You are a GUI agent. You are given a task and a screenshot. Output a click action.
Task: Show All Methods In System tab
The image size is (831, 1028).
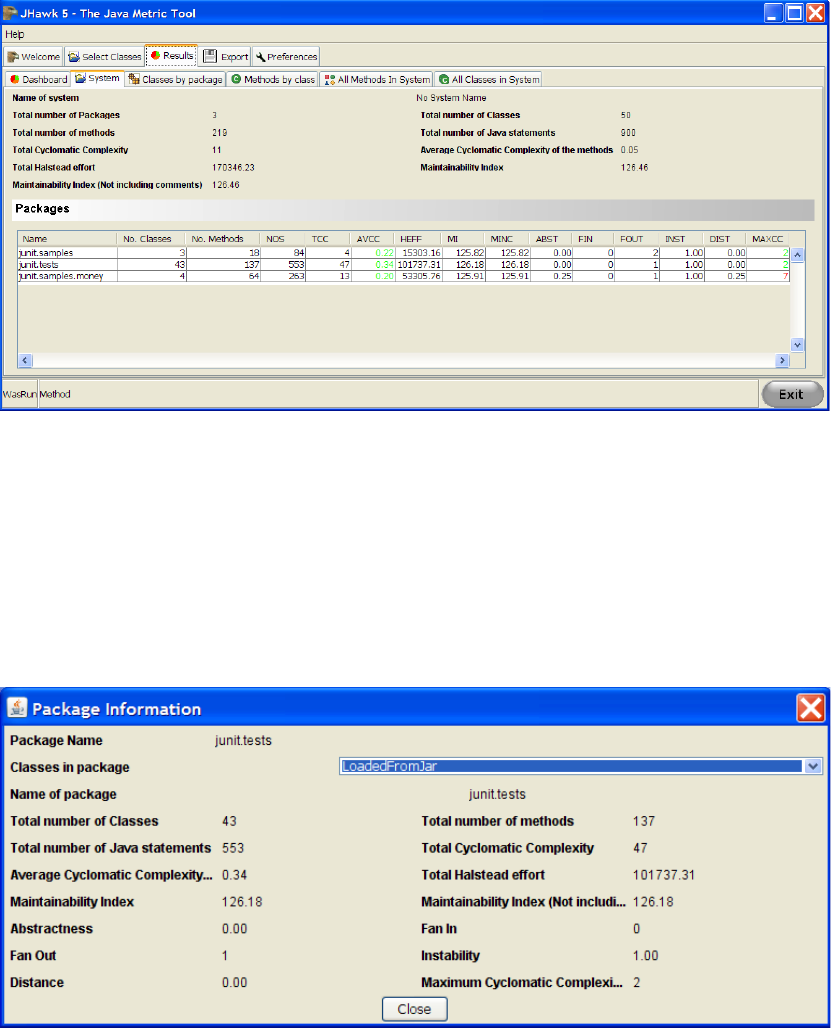377,79
